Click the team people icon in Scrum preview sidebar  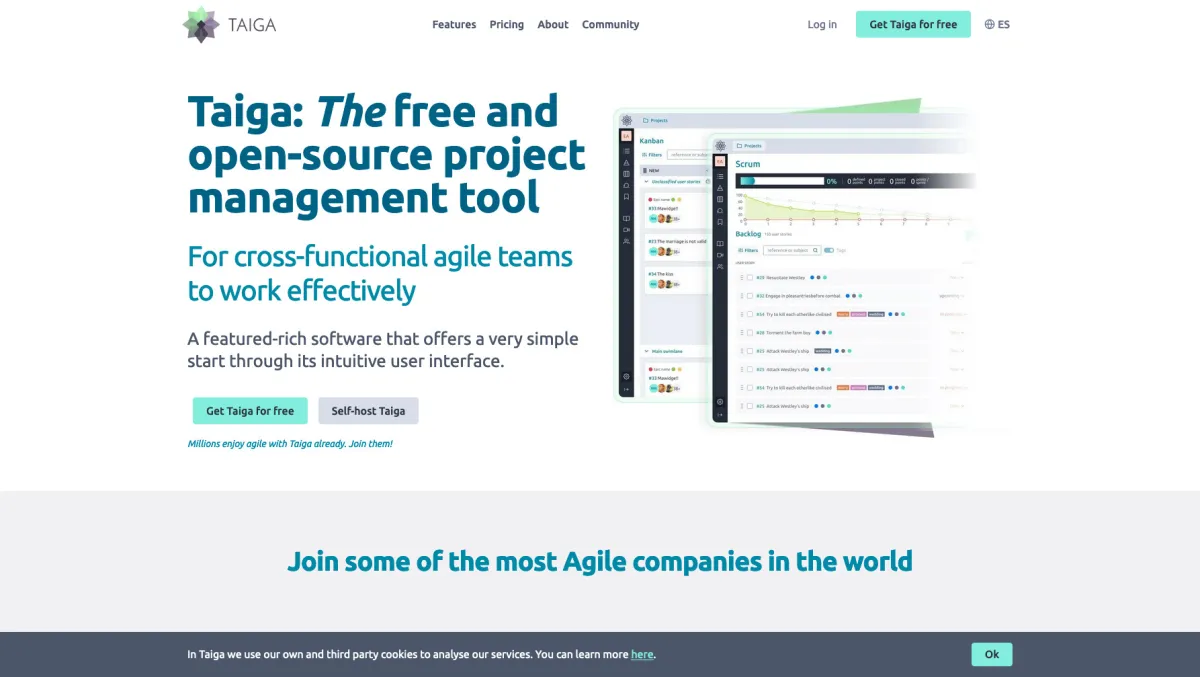pyautogui.click(x=720, y=266)
